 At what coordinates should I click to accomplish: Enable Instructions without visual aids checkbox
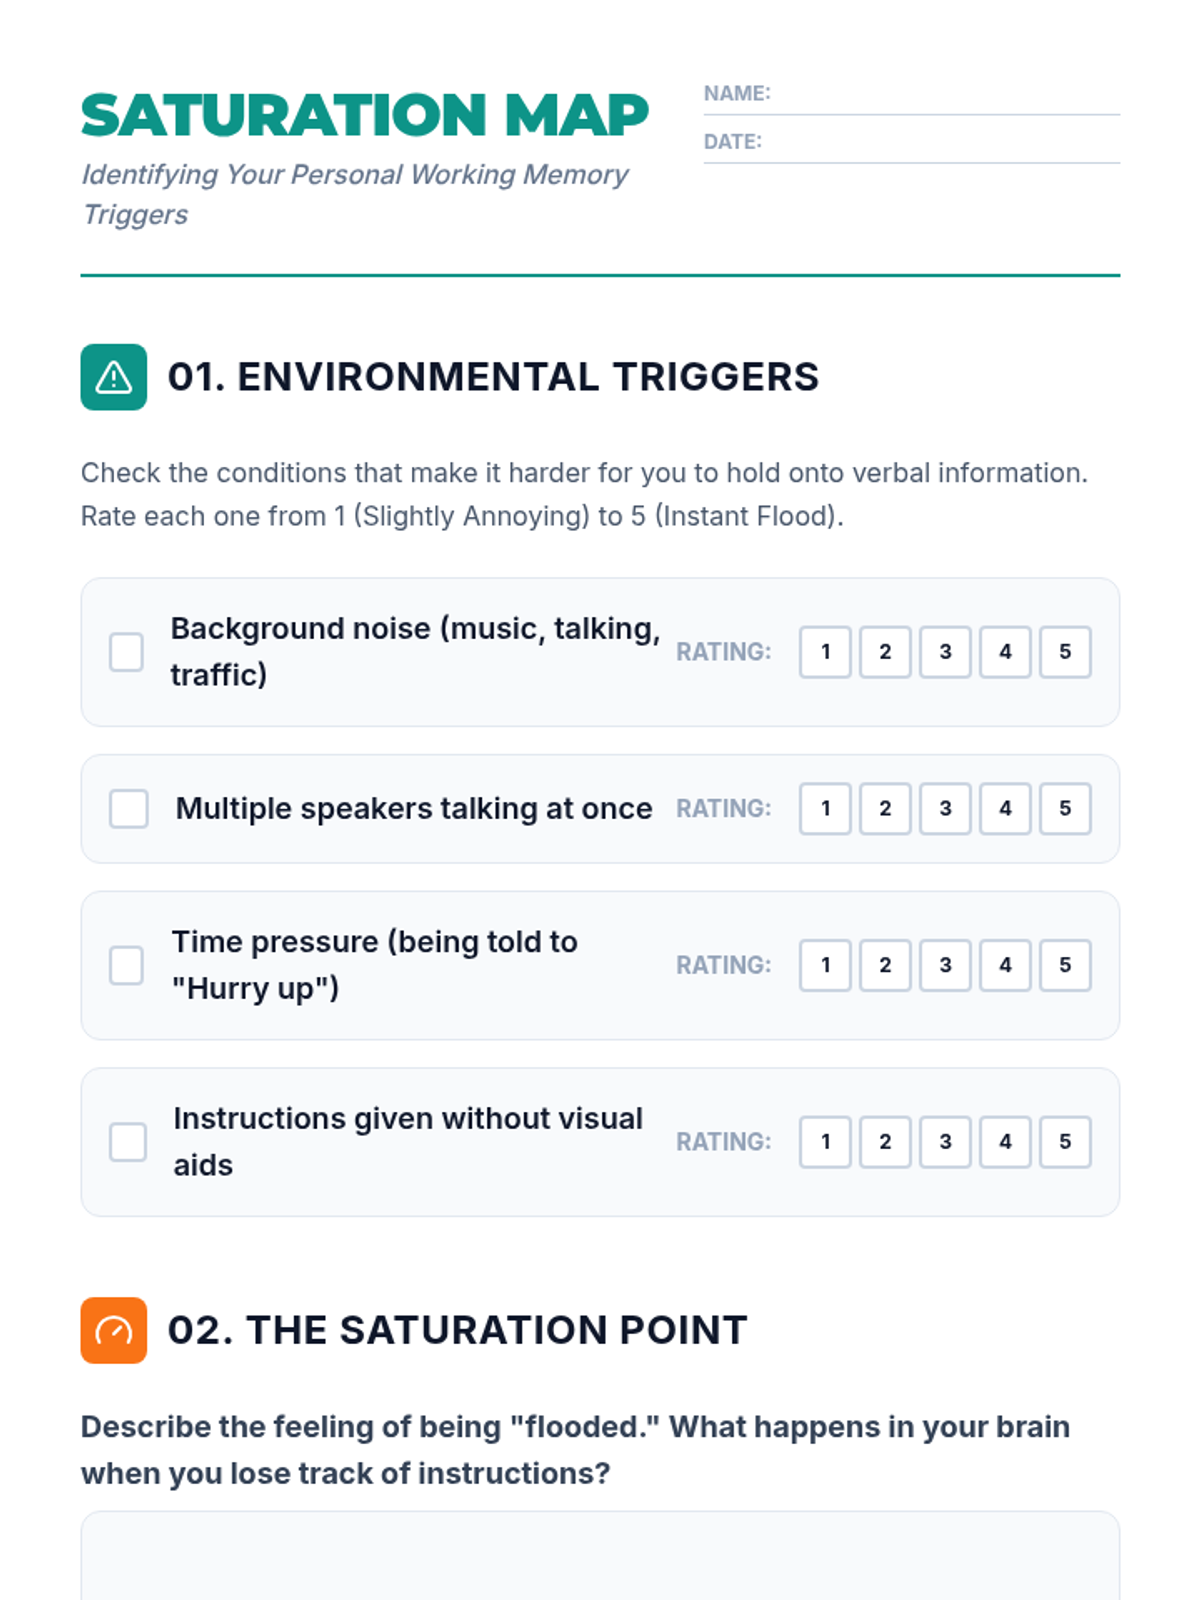128,1142
